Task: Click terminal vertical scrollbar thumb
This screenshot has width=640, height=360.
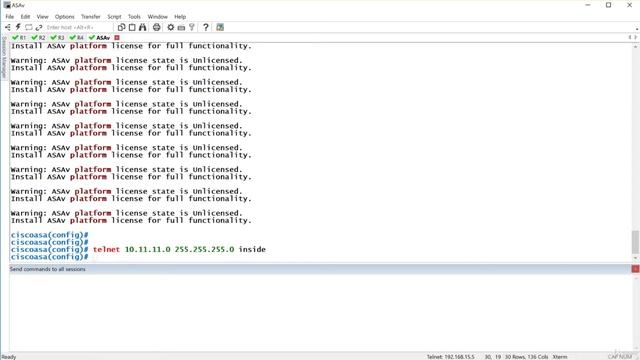Action: [635, 242]
